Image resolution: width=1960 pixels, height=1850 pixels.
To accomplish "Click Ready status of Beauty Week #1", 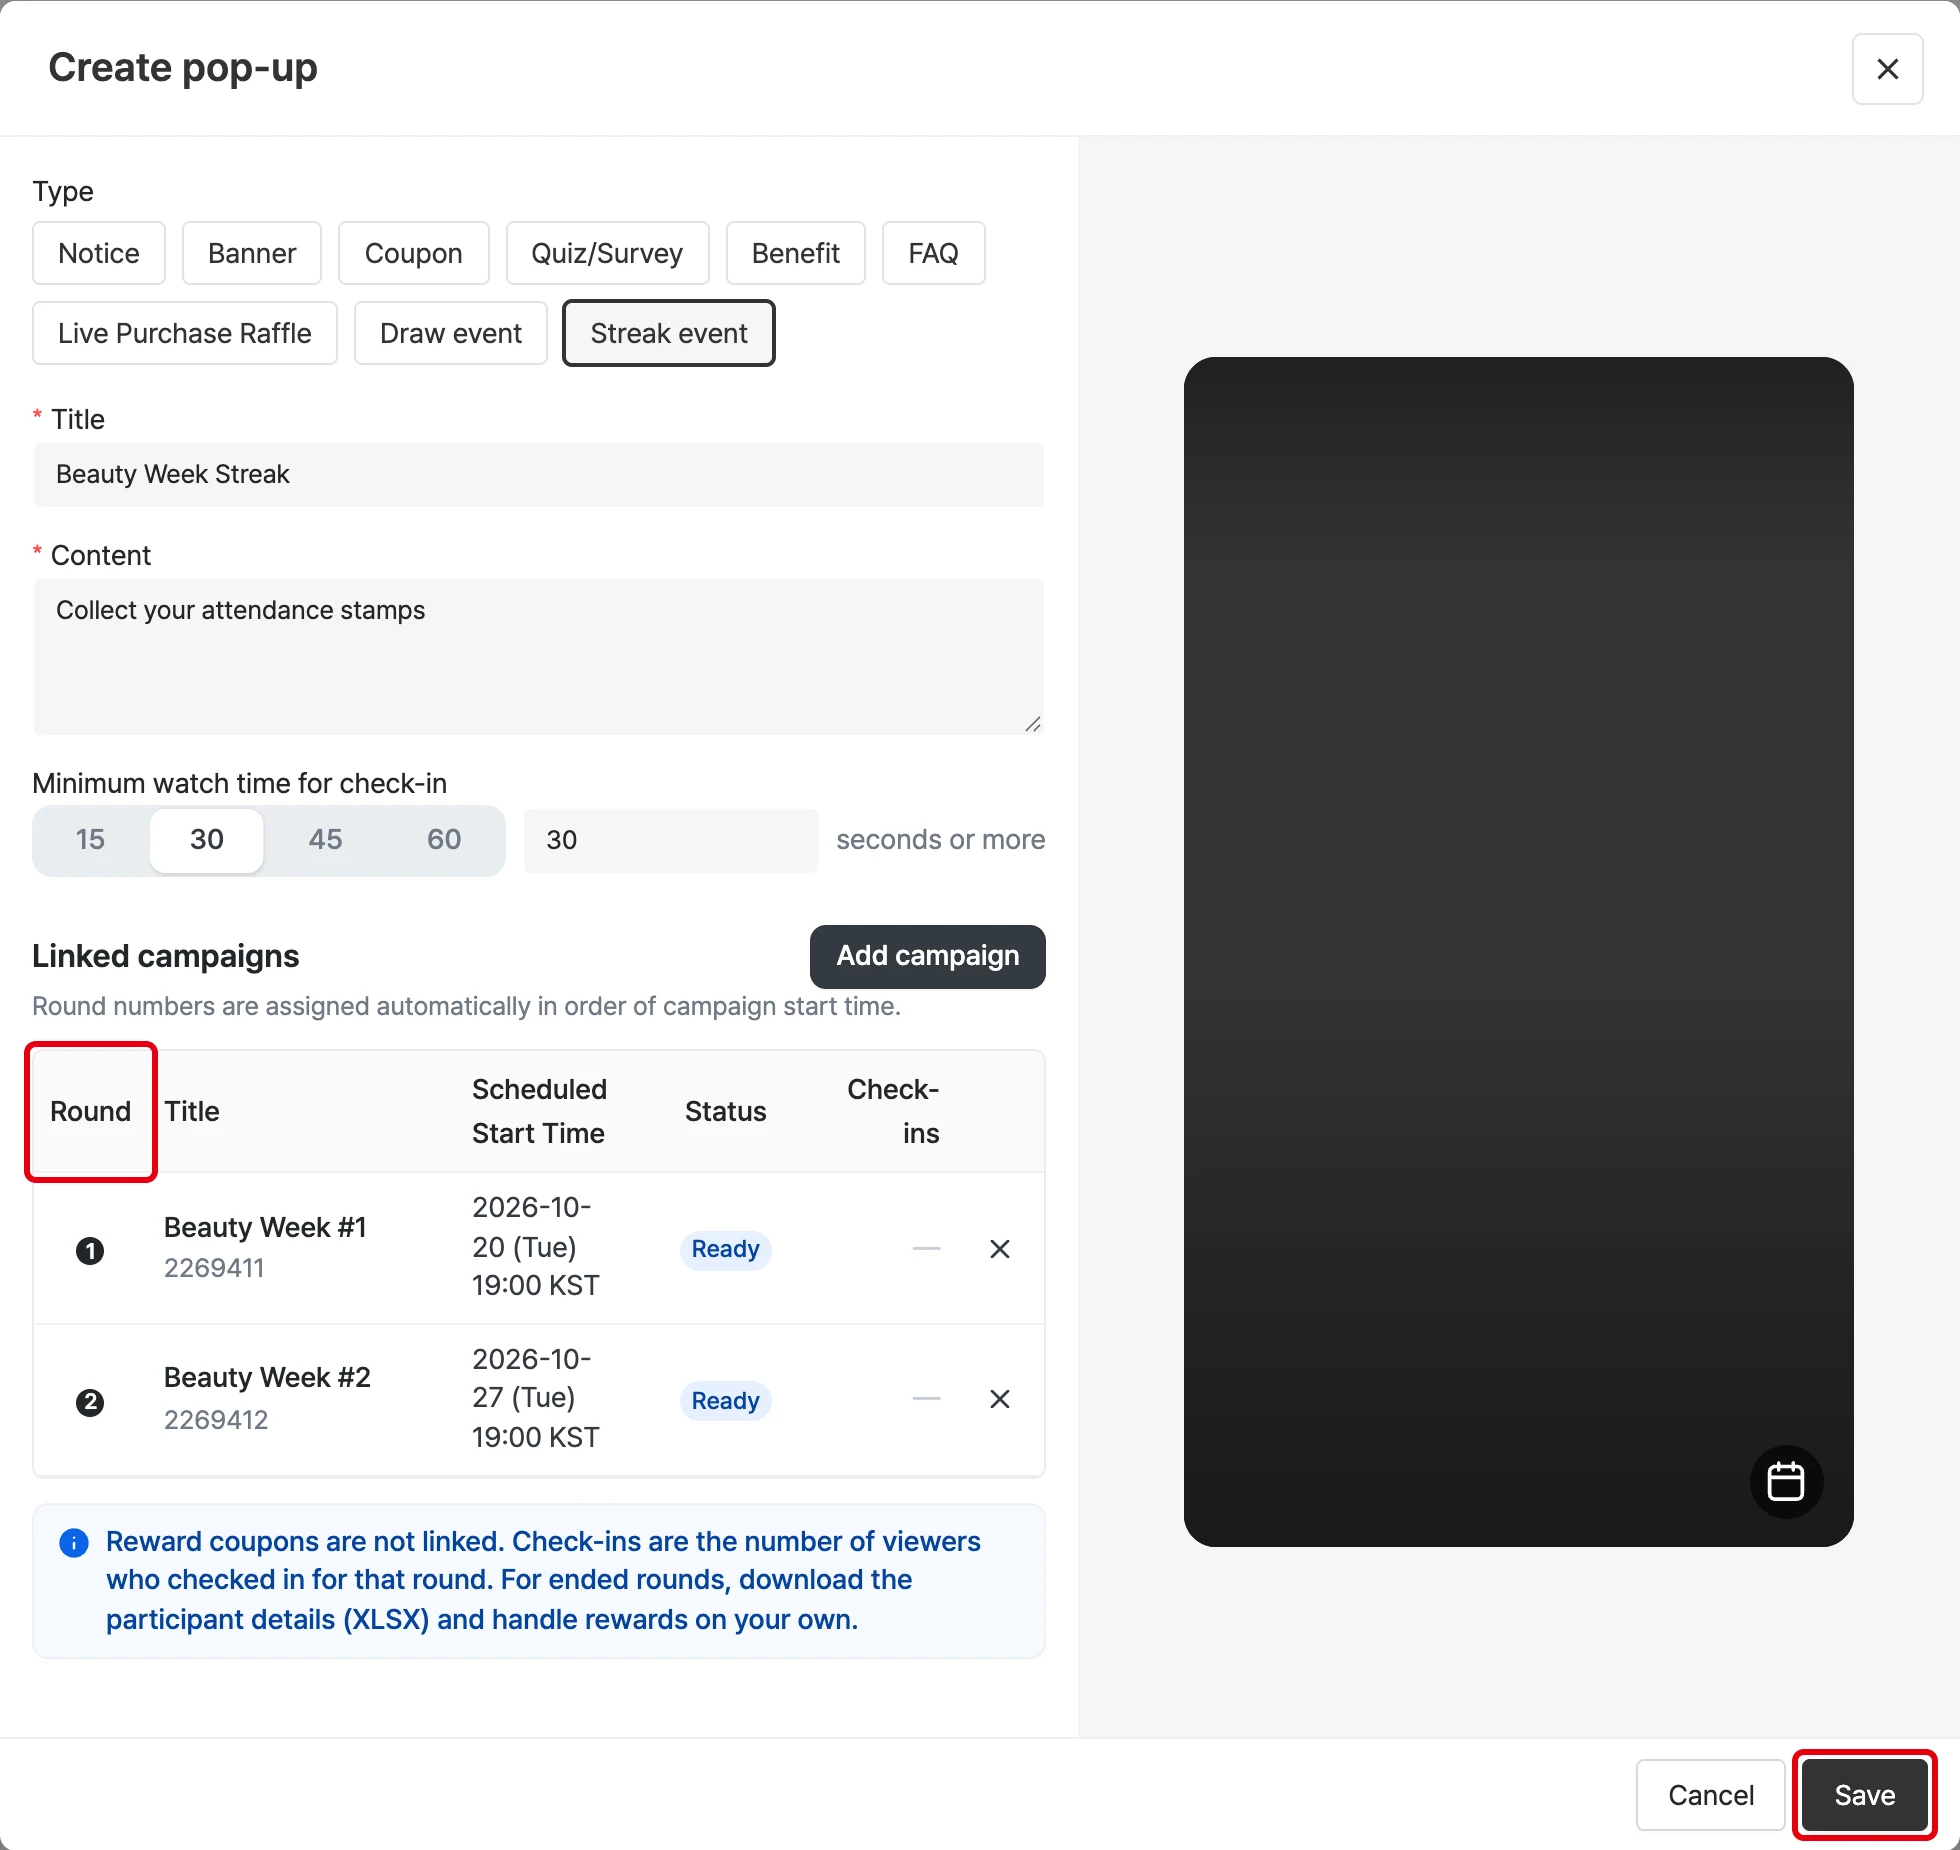I will (725, 1249).
